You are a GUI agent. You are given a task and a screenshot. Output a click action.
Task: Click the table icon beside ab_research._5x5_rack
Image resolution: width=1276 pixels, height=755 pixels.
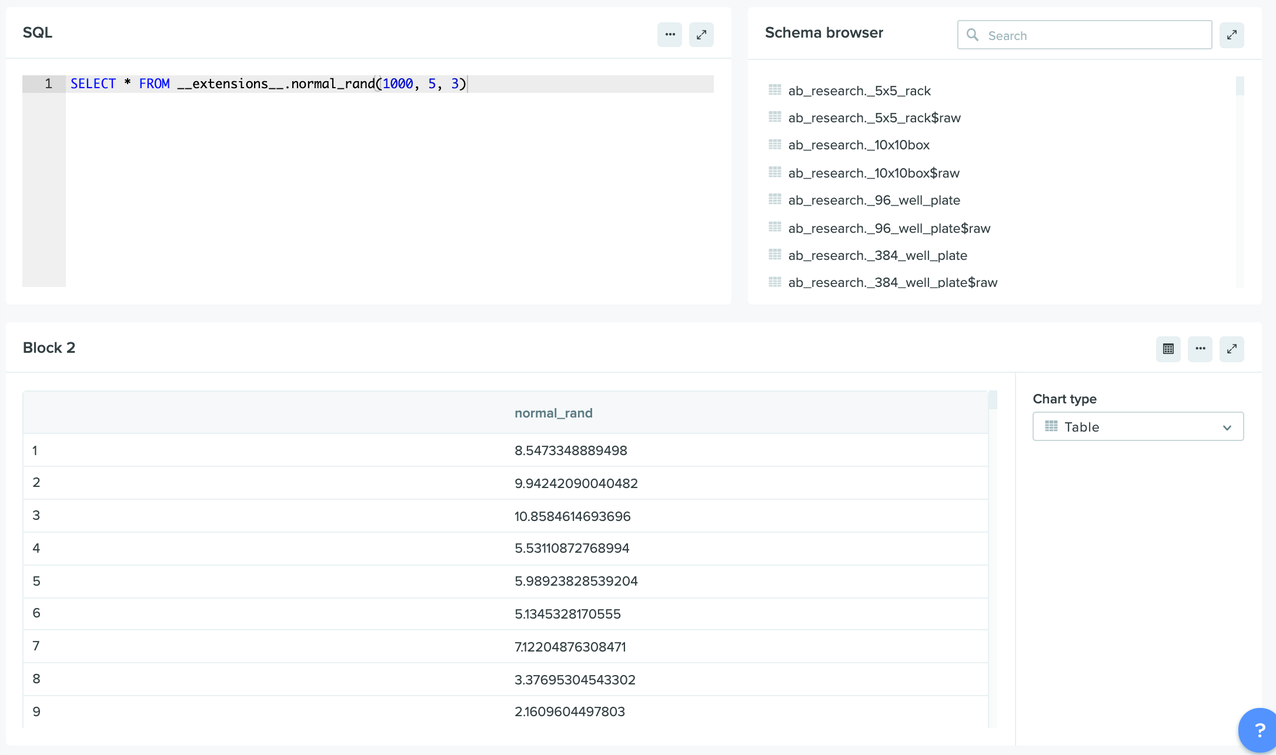(775, 90)
